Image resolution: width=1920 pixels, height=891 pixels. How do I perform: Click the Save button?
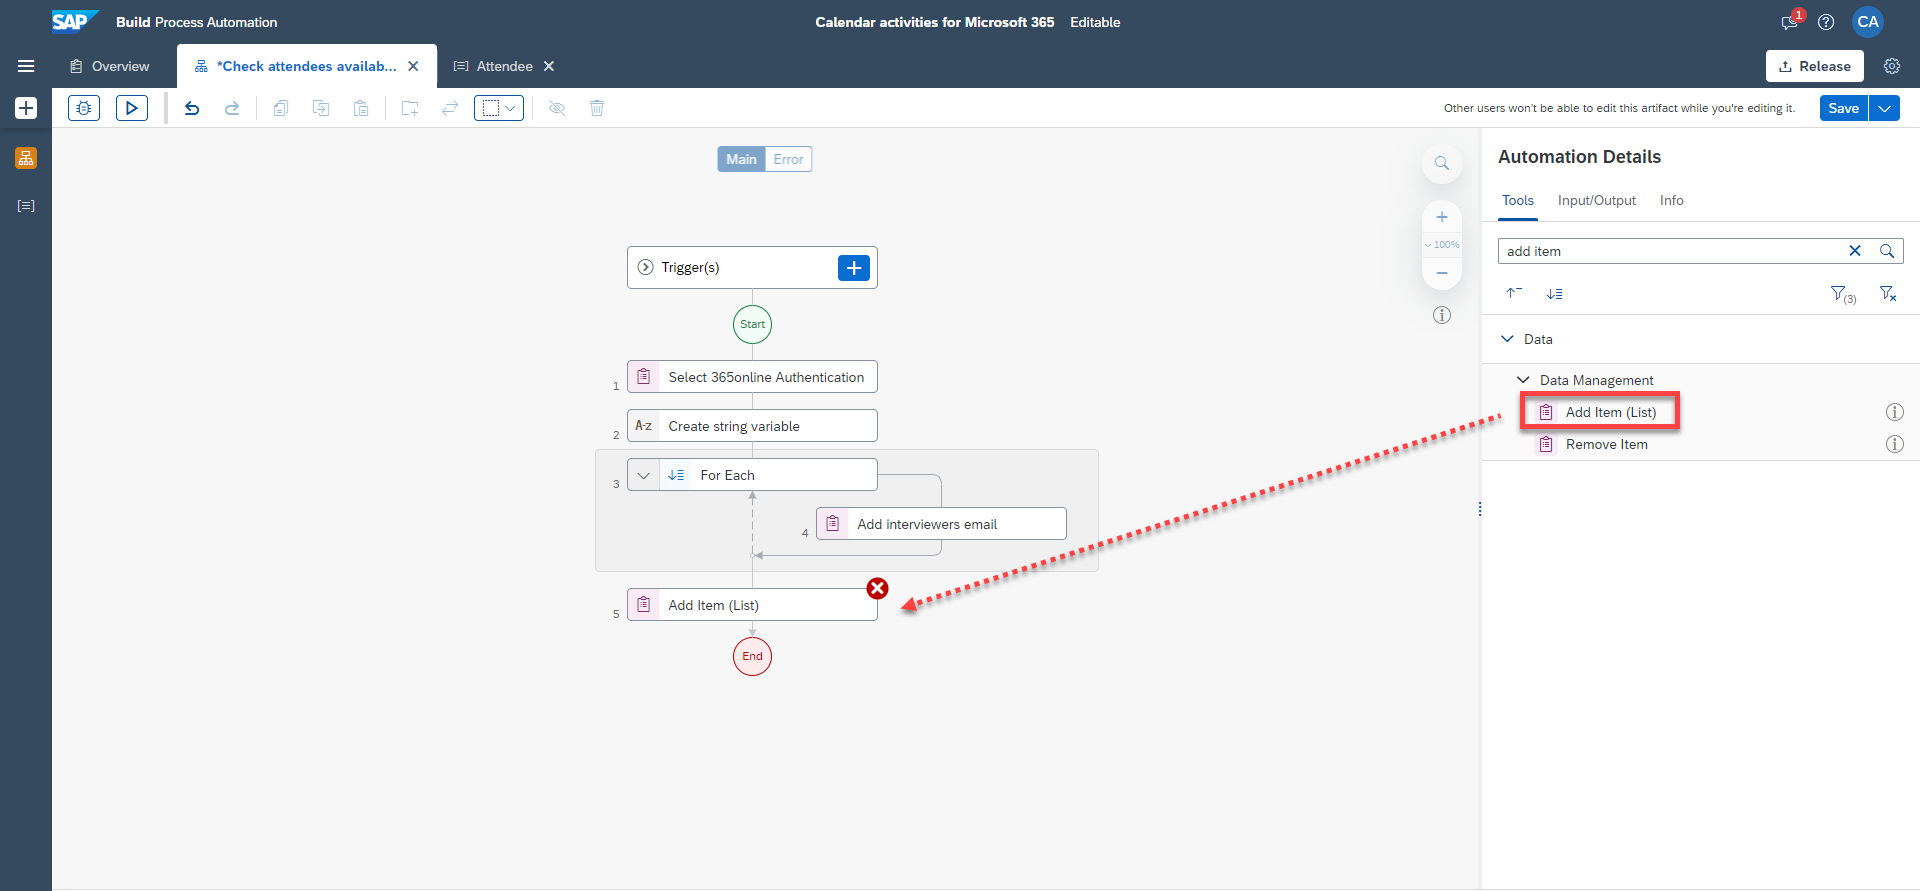tap(1843, 108)
